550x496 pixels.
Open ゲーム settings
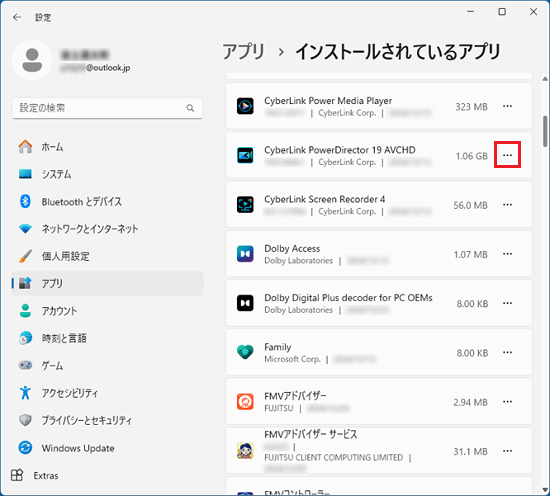107,366
